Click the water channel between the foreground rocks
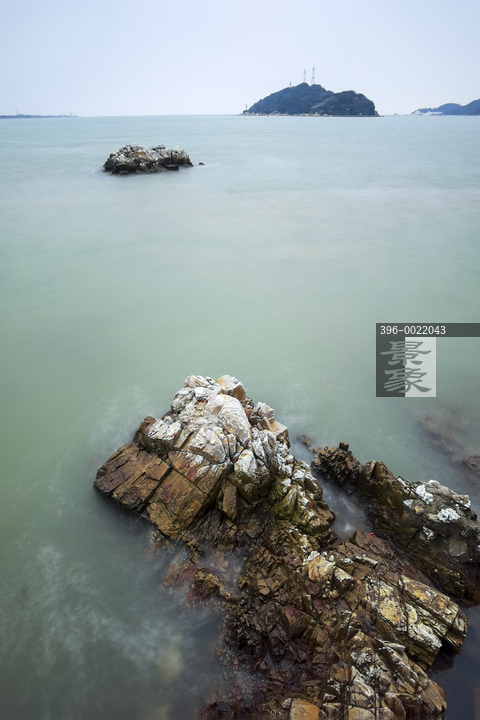Image resolution: width=480 pixels, height=720 pixels. click(x=342, y=505)
